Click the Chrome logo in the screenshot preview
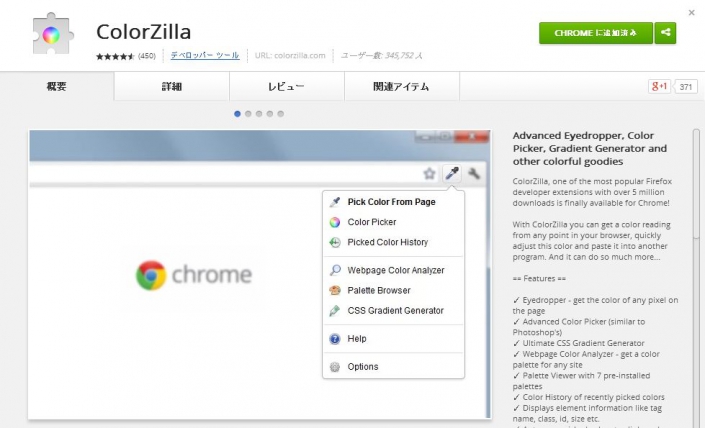The height and width of the screenshot is (428, 705). 151,275
